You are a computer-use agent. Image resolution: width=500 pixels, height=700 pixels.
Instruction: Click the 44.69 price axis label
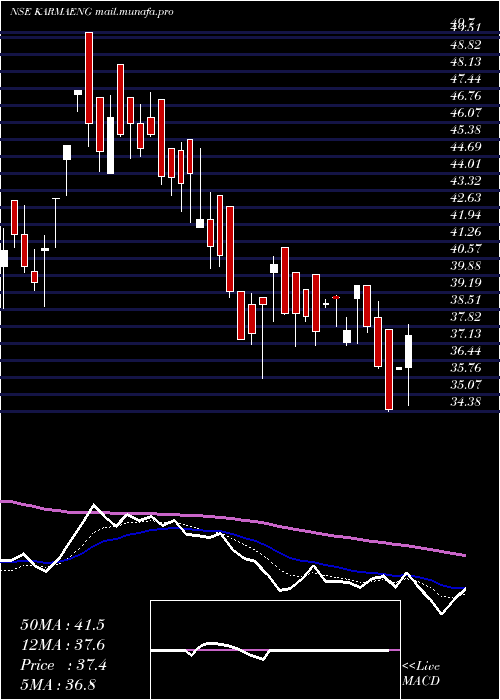pos(466,147)
